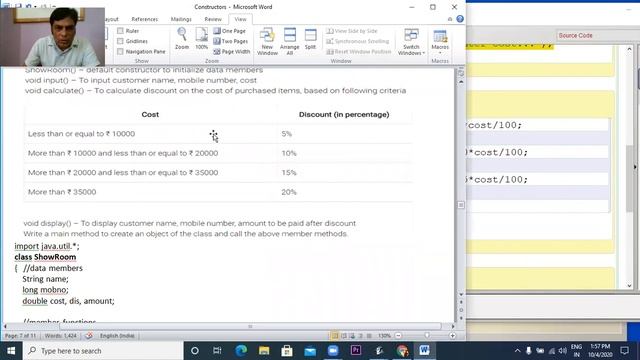Enable the Gridlines checkbox
Screen dimensions: 640x360
[120, 41]
